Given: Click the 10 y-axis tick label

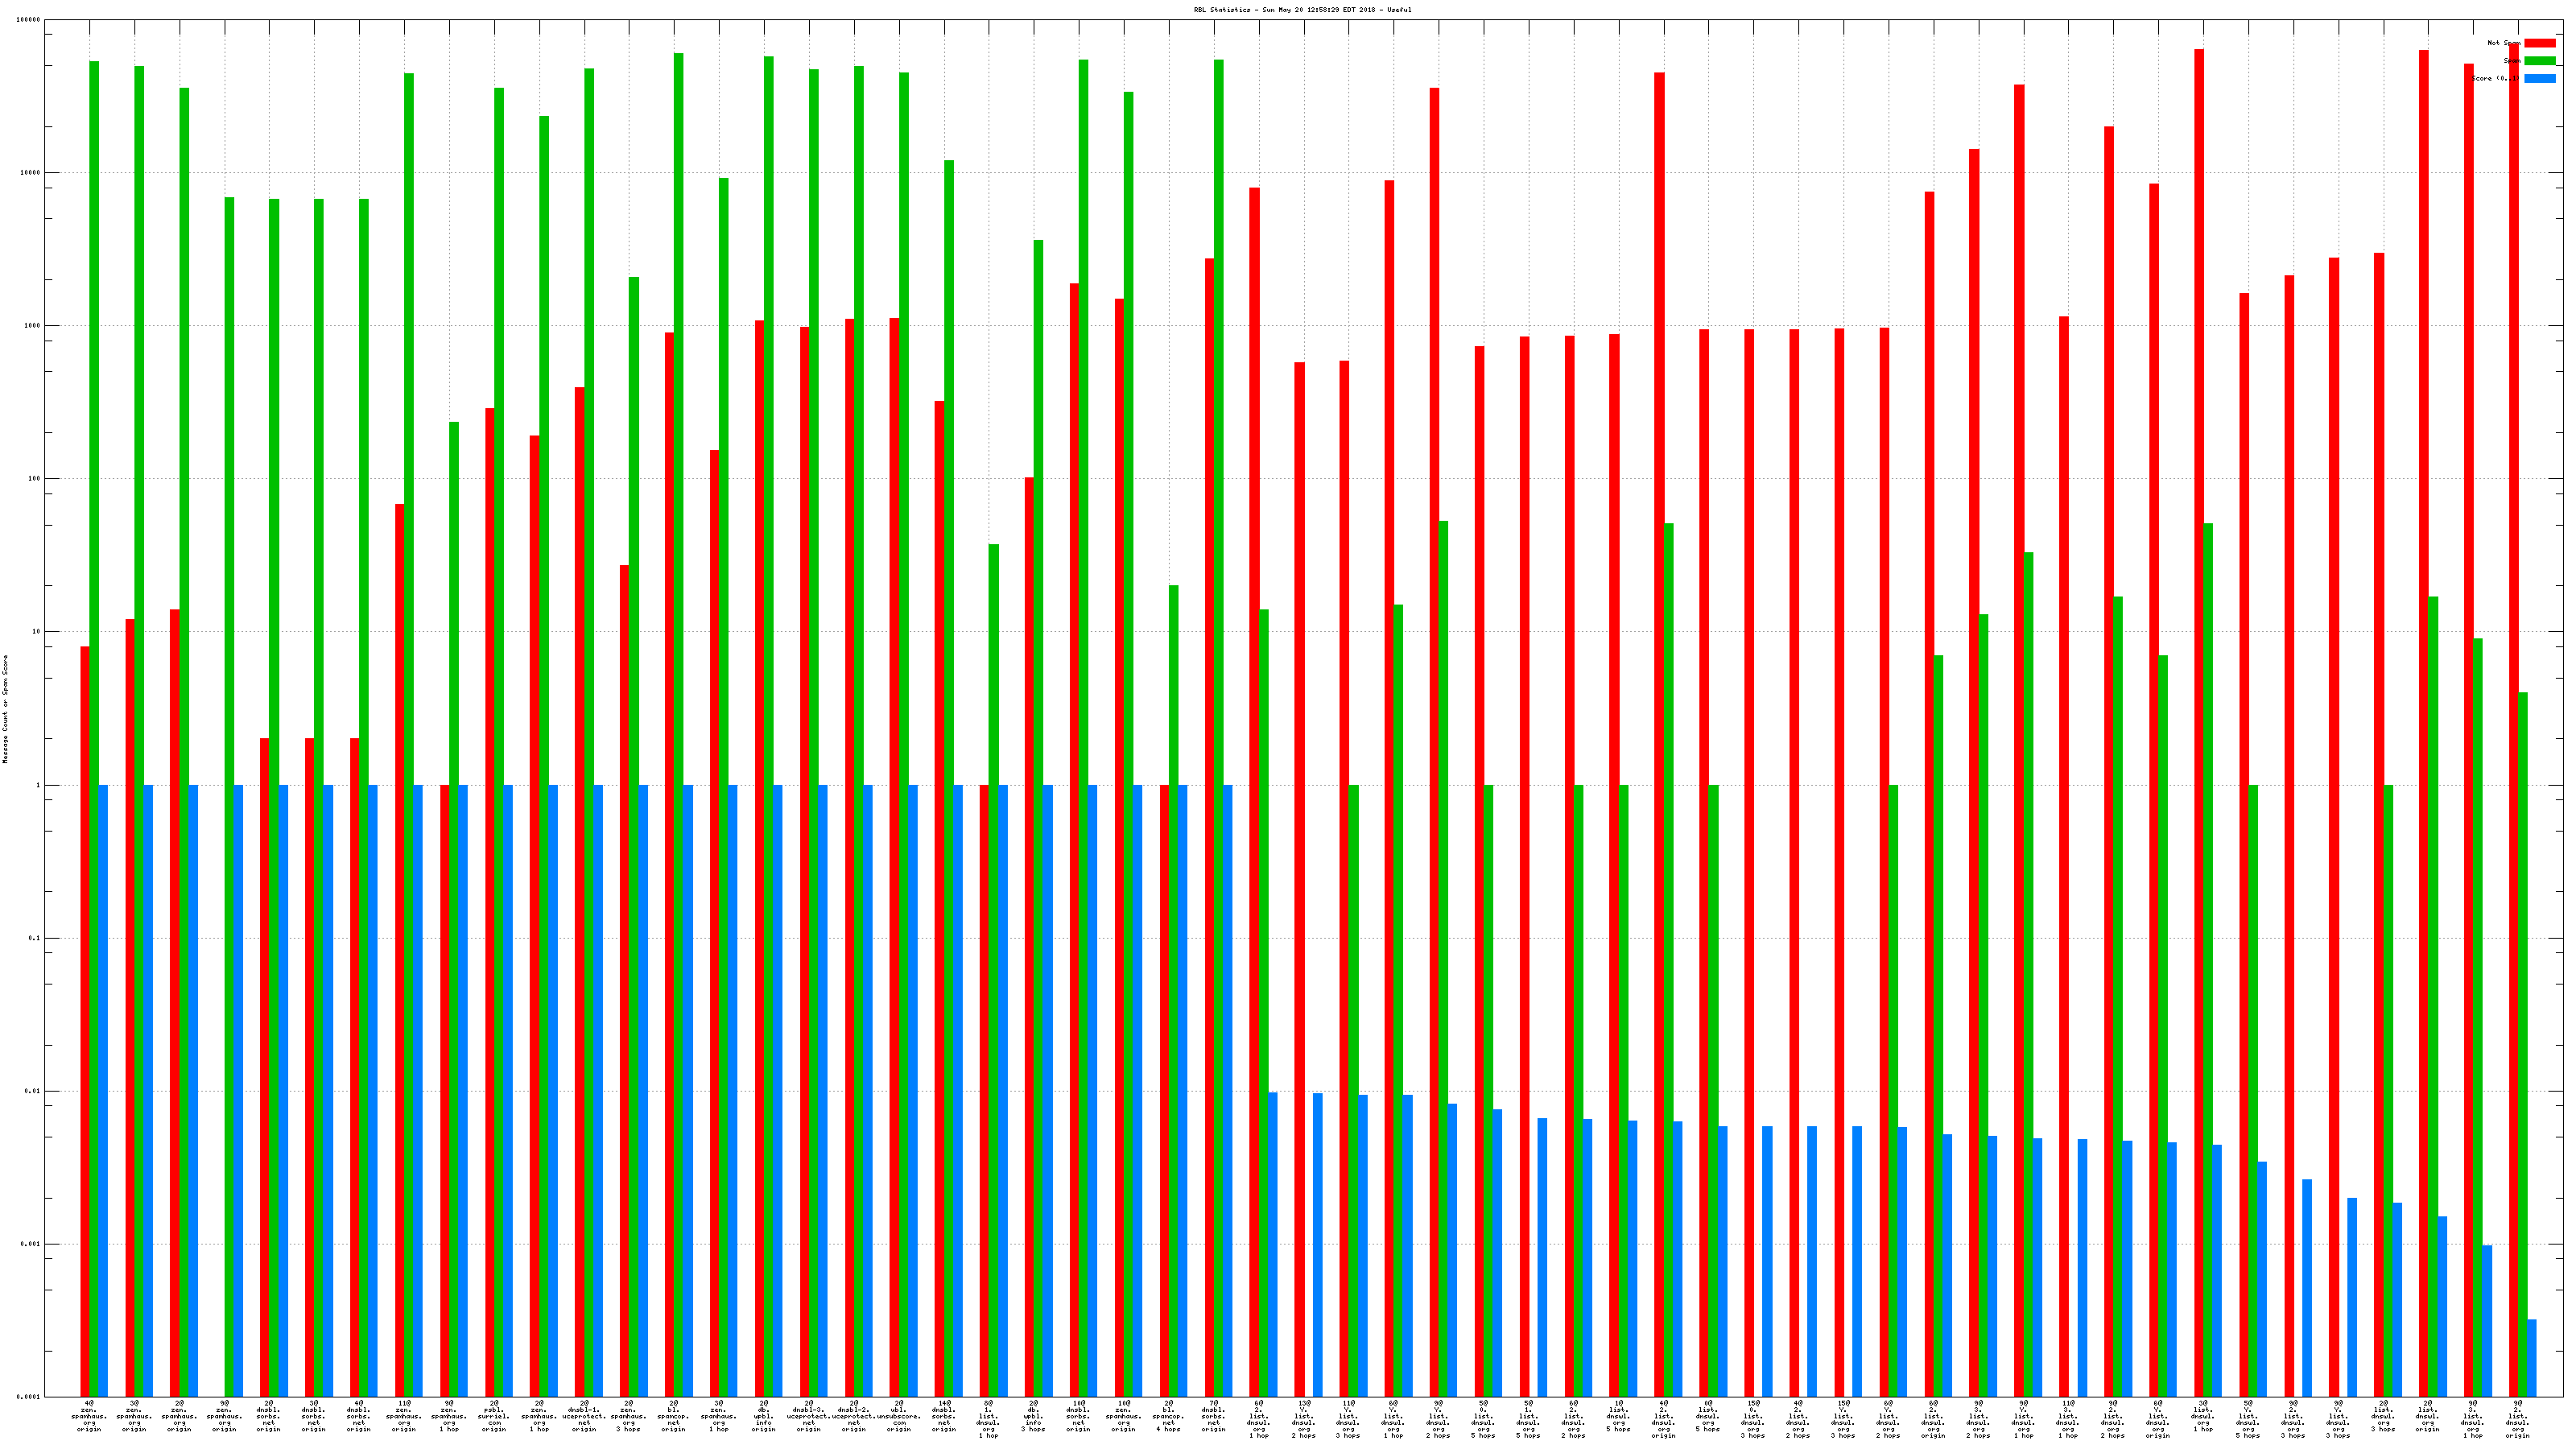Looking at the screenshot, I should (37, 632).
